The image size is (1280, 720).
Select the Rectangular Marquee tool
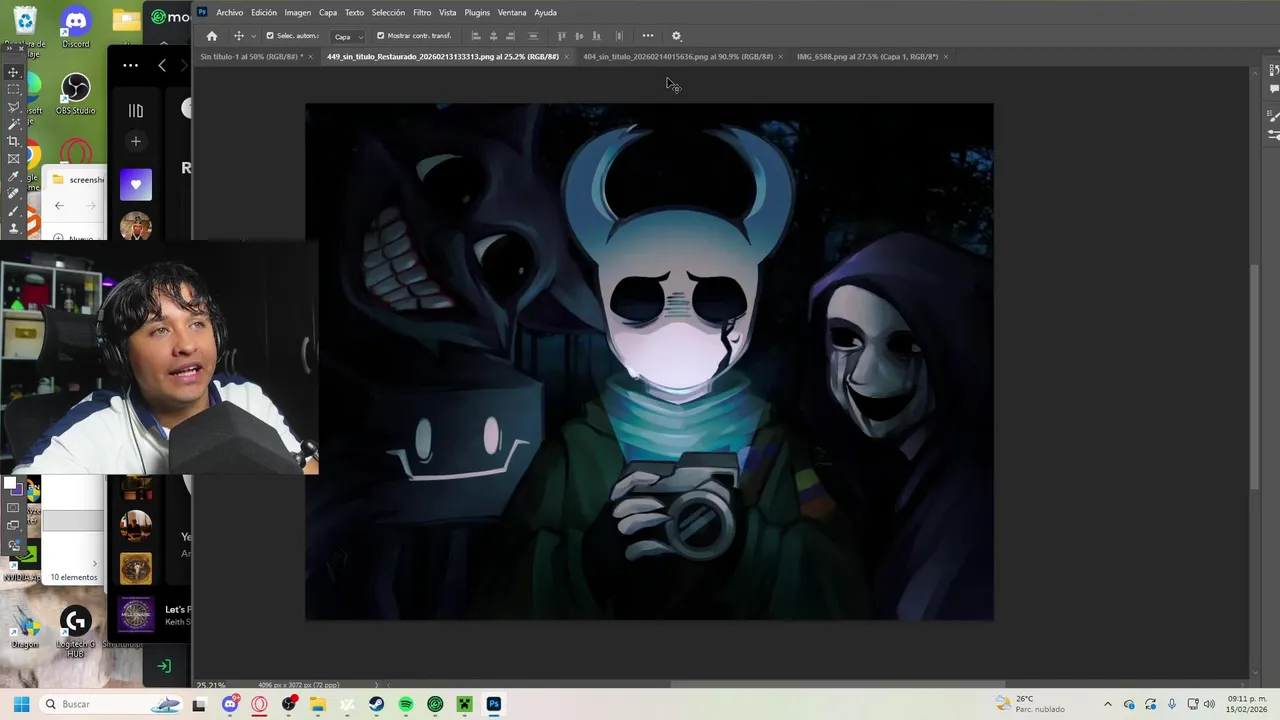(x=13, y=89)
